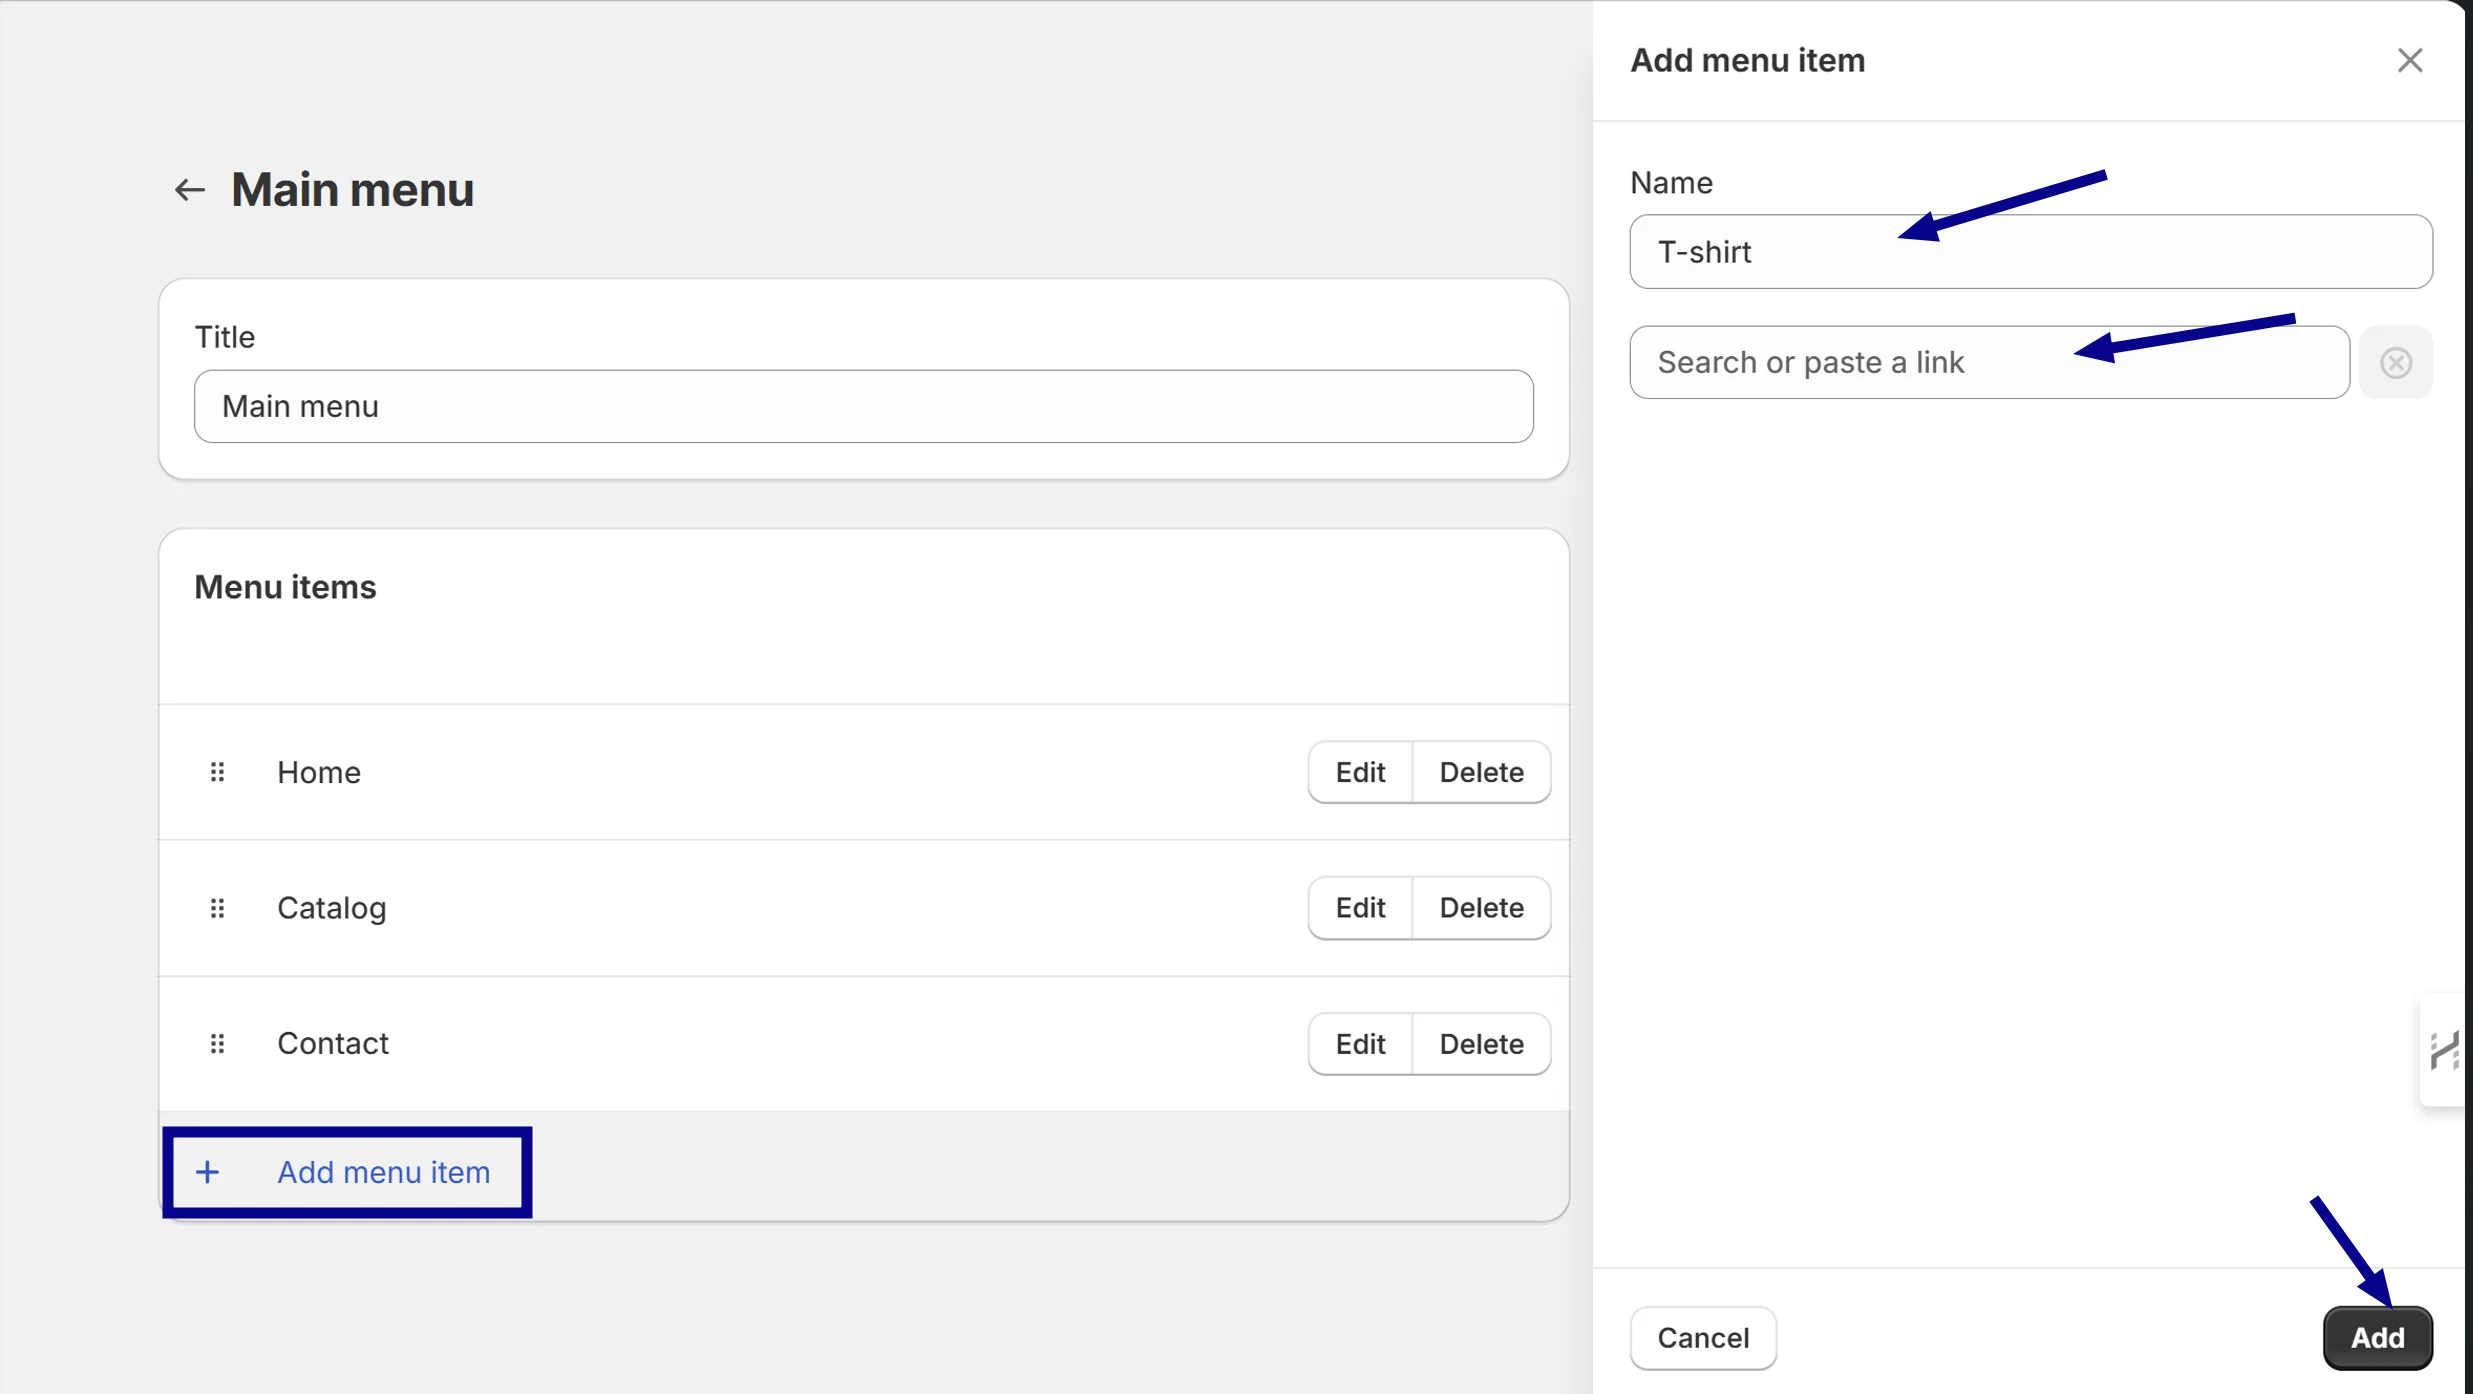Confirm with the Add button
This screenshot has width=2473, height=1394.
click(2377, 1338)
